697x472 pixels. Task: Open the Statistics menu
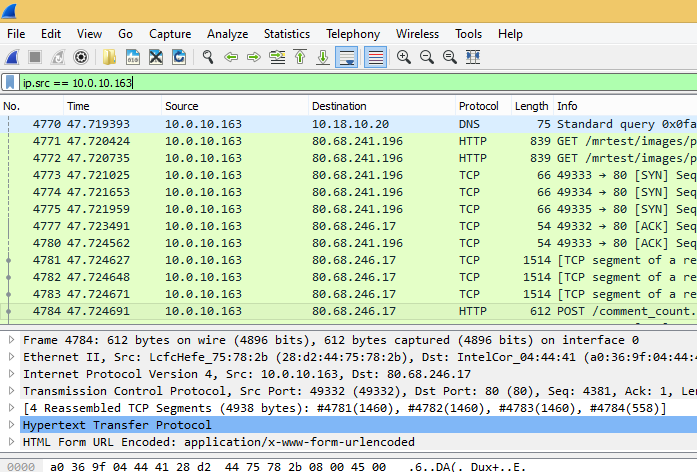[286, 34]
